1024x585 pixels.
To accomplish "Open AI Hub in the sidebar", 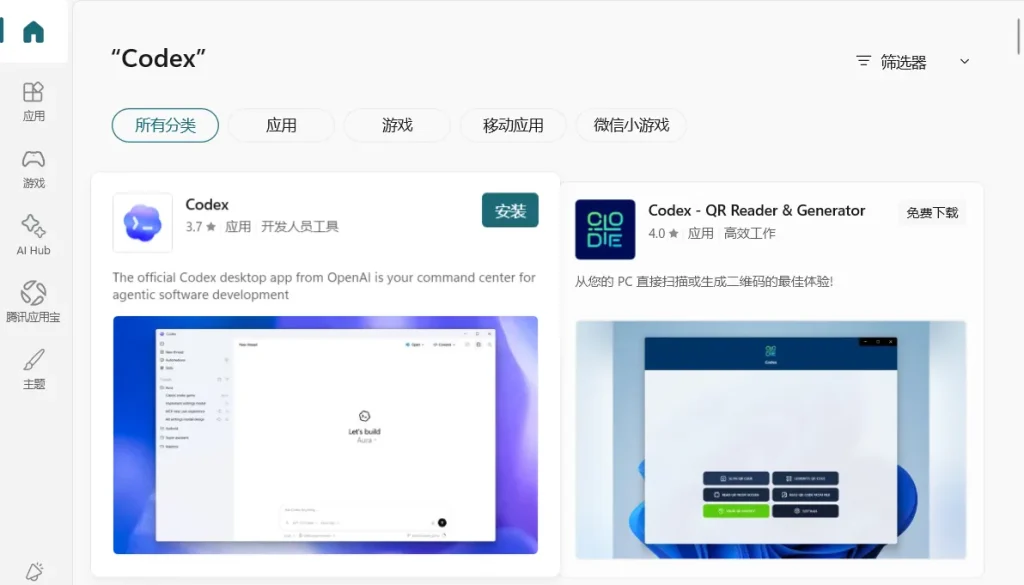I will point(33,236).
